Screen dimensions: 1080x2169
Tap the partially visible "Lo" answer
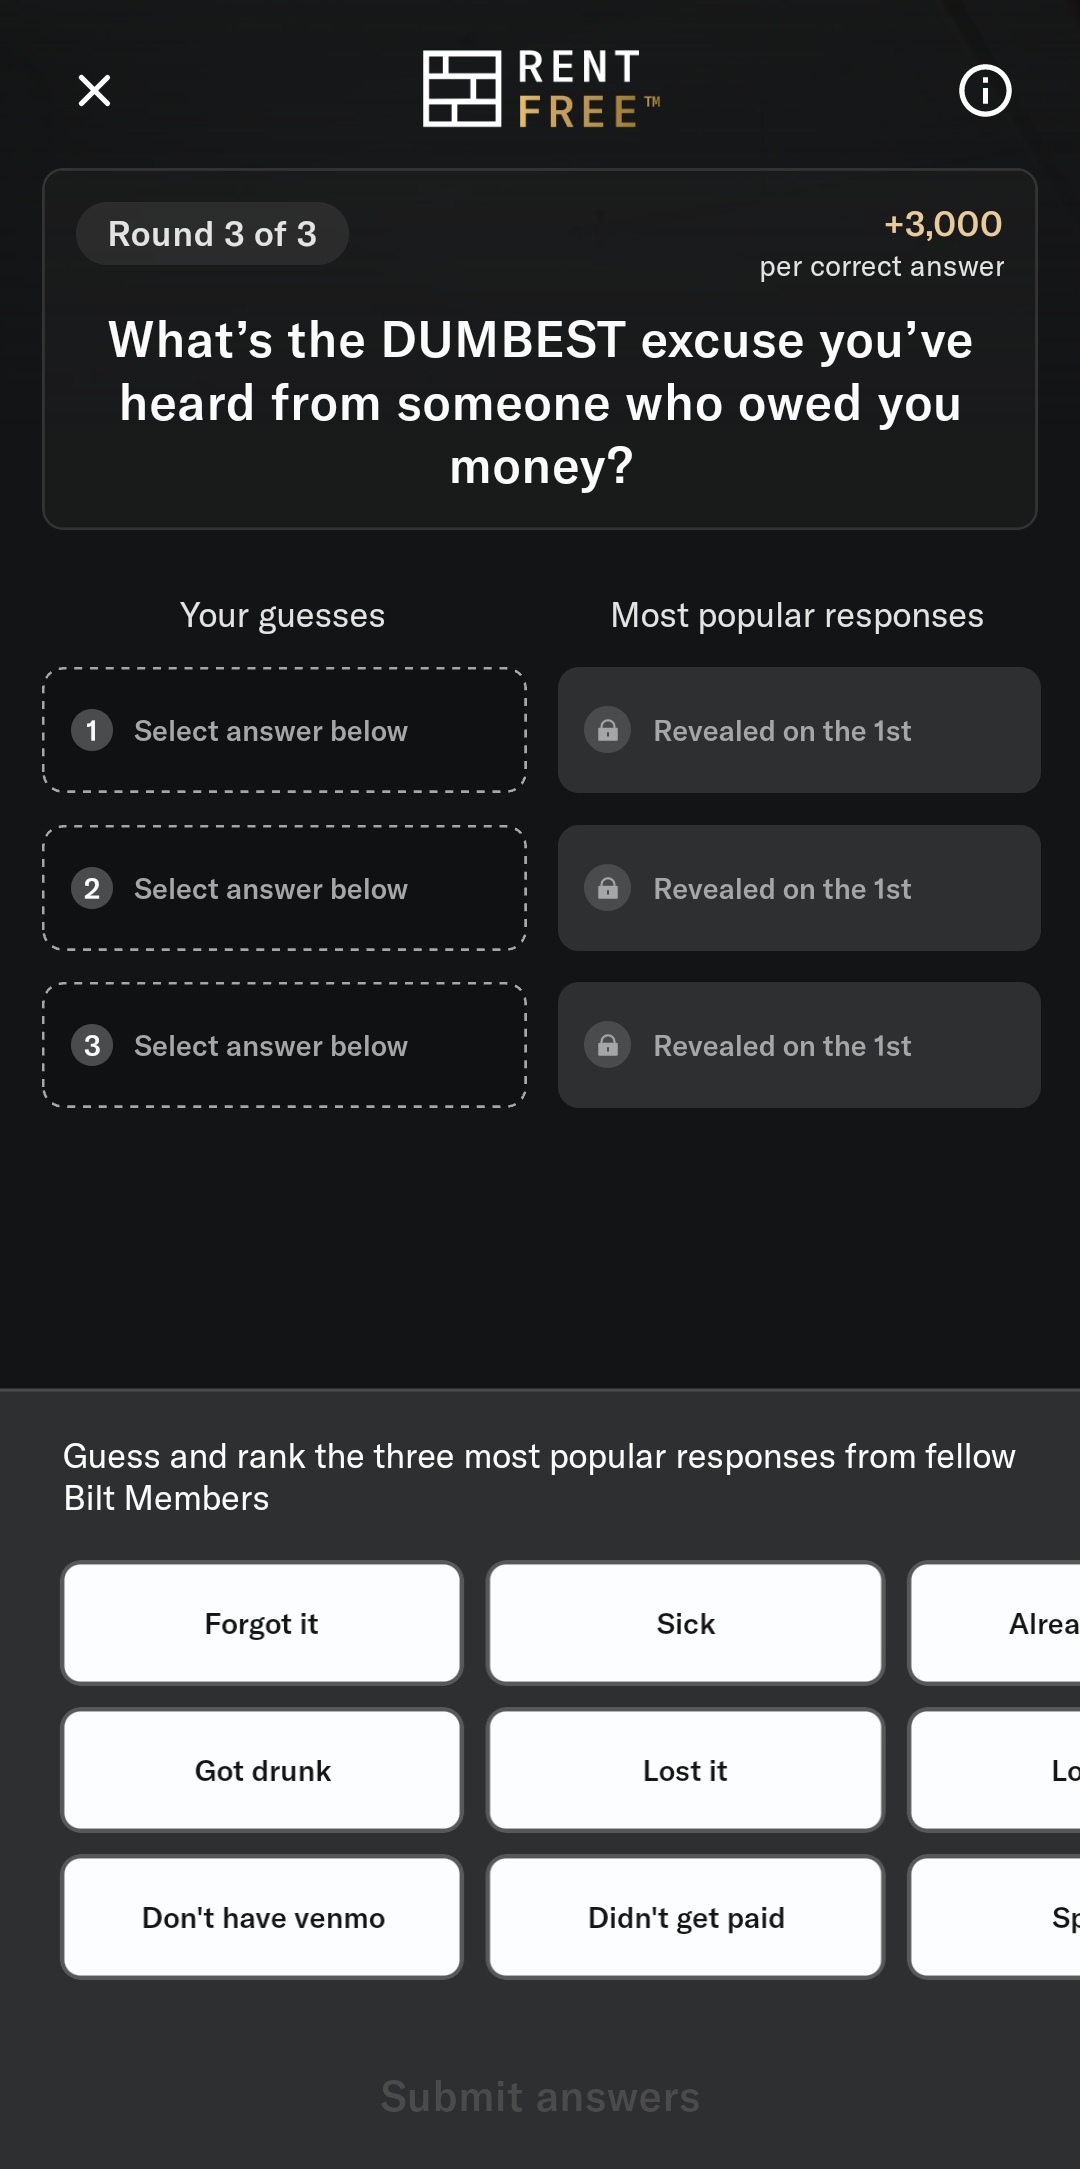coord(1000,1771)
